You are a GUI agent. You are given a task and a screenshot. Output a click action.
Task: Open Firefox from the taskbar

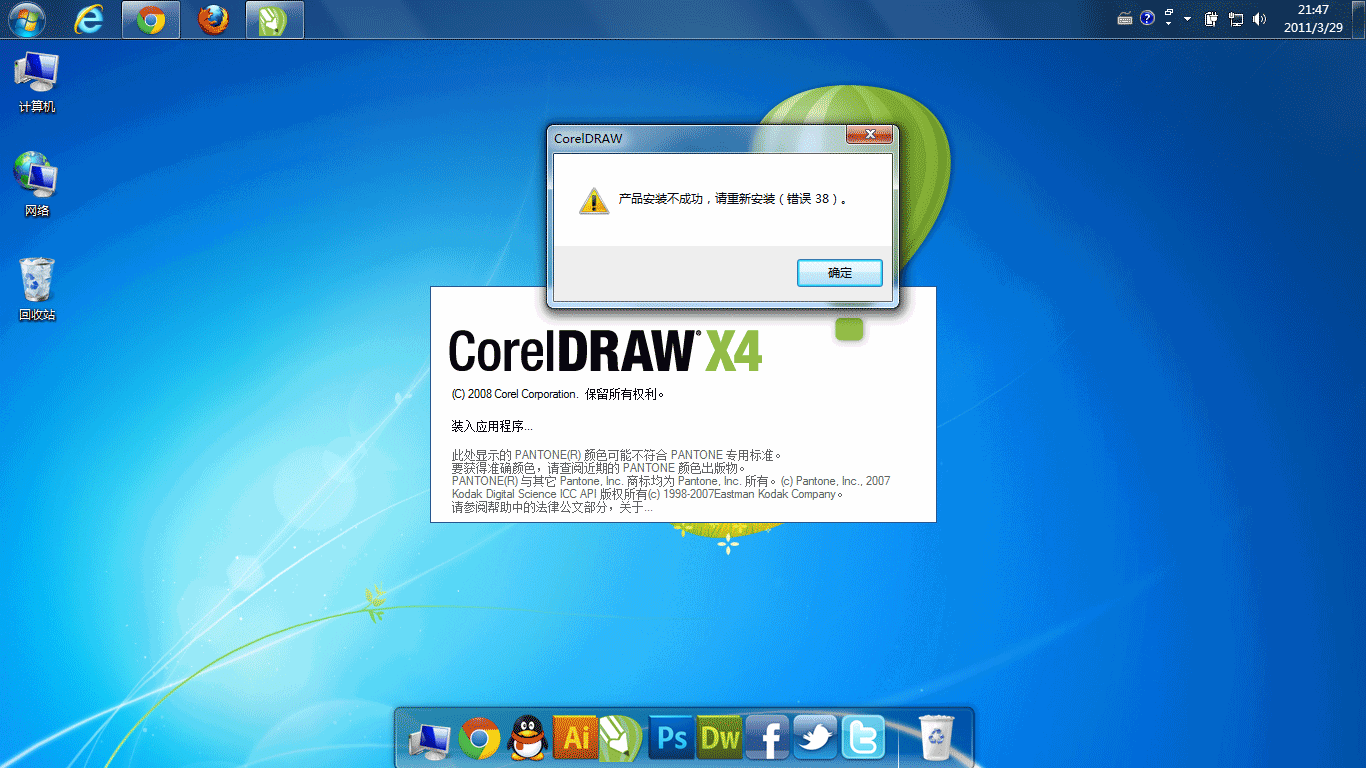click(x=213, y=19)
